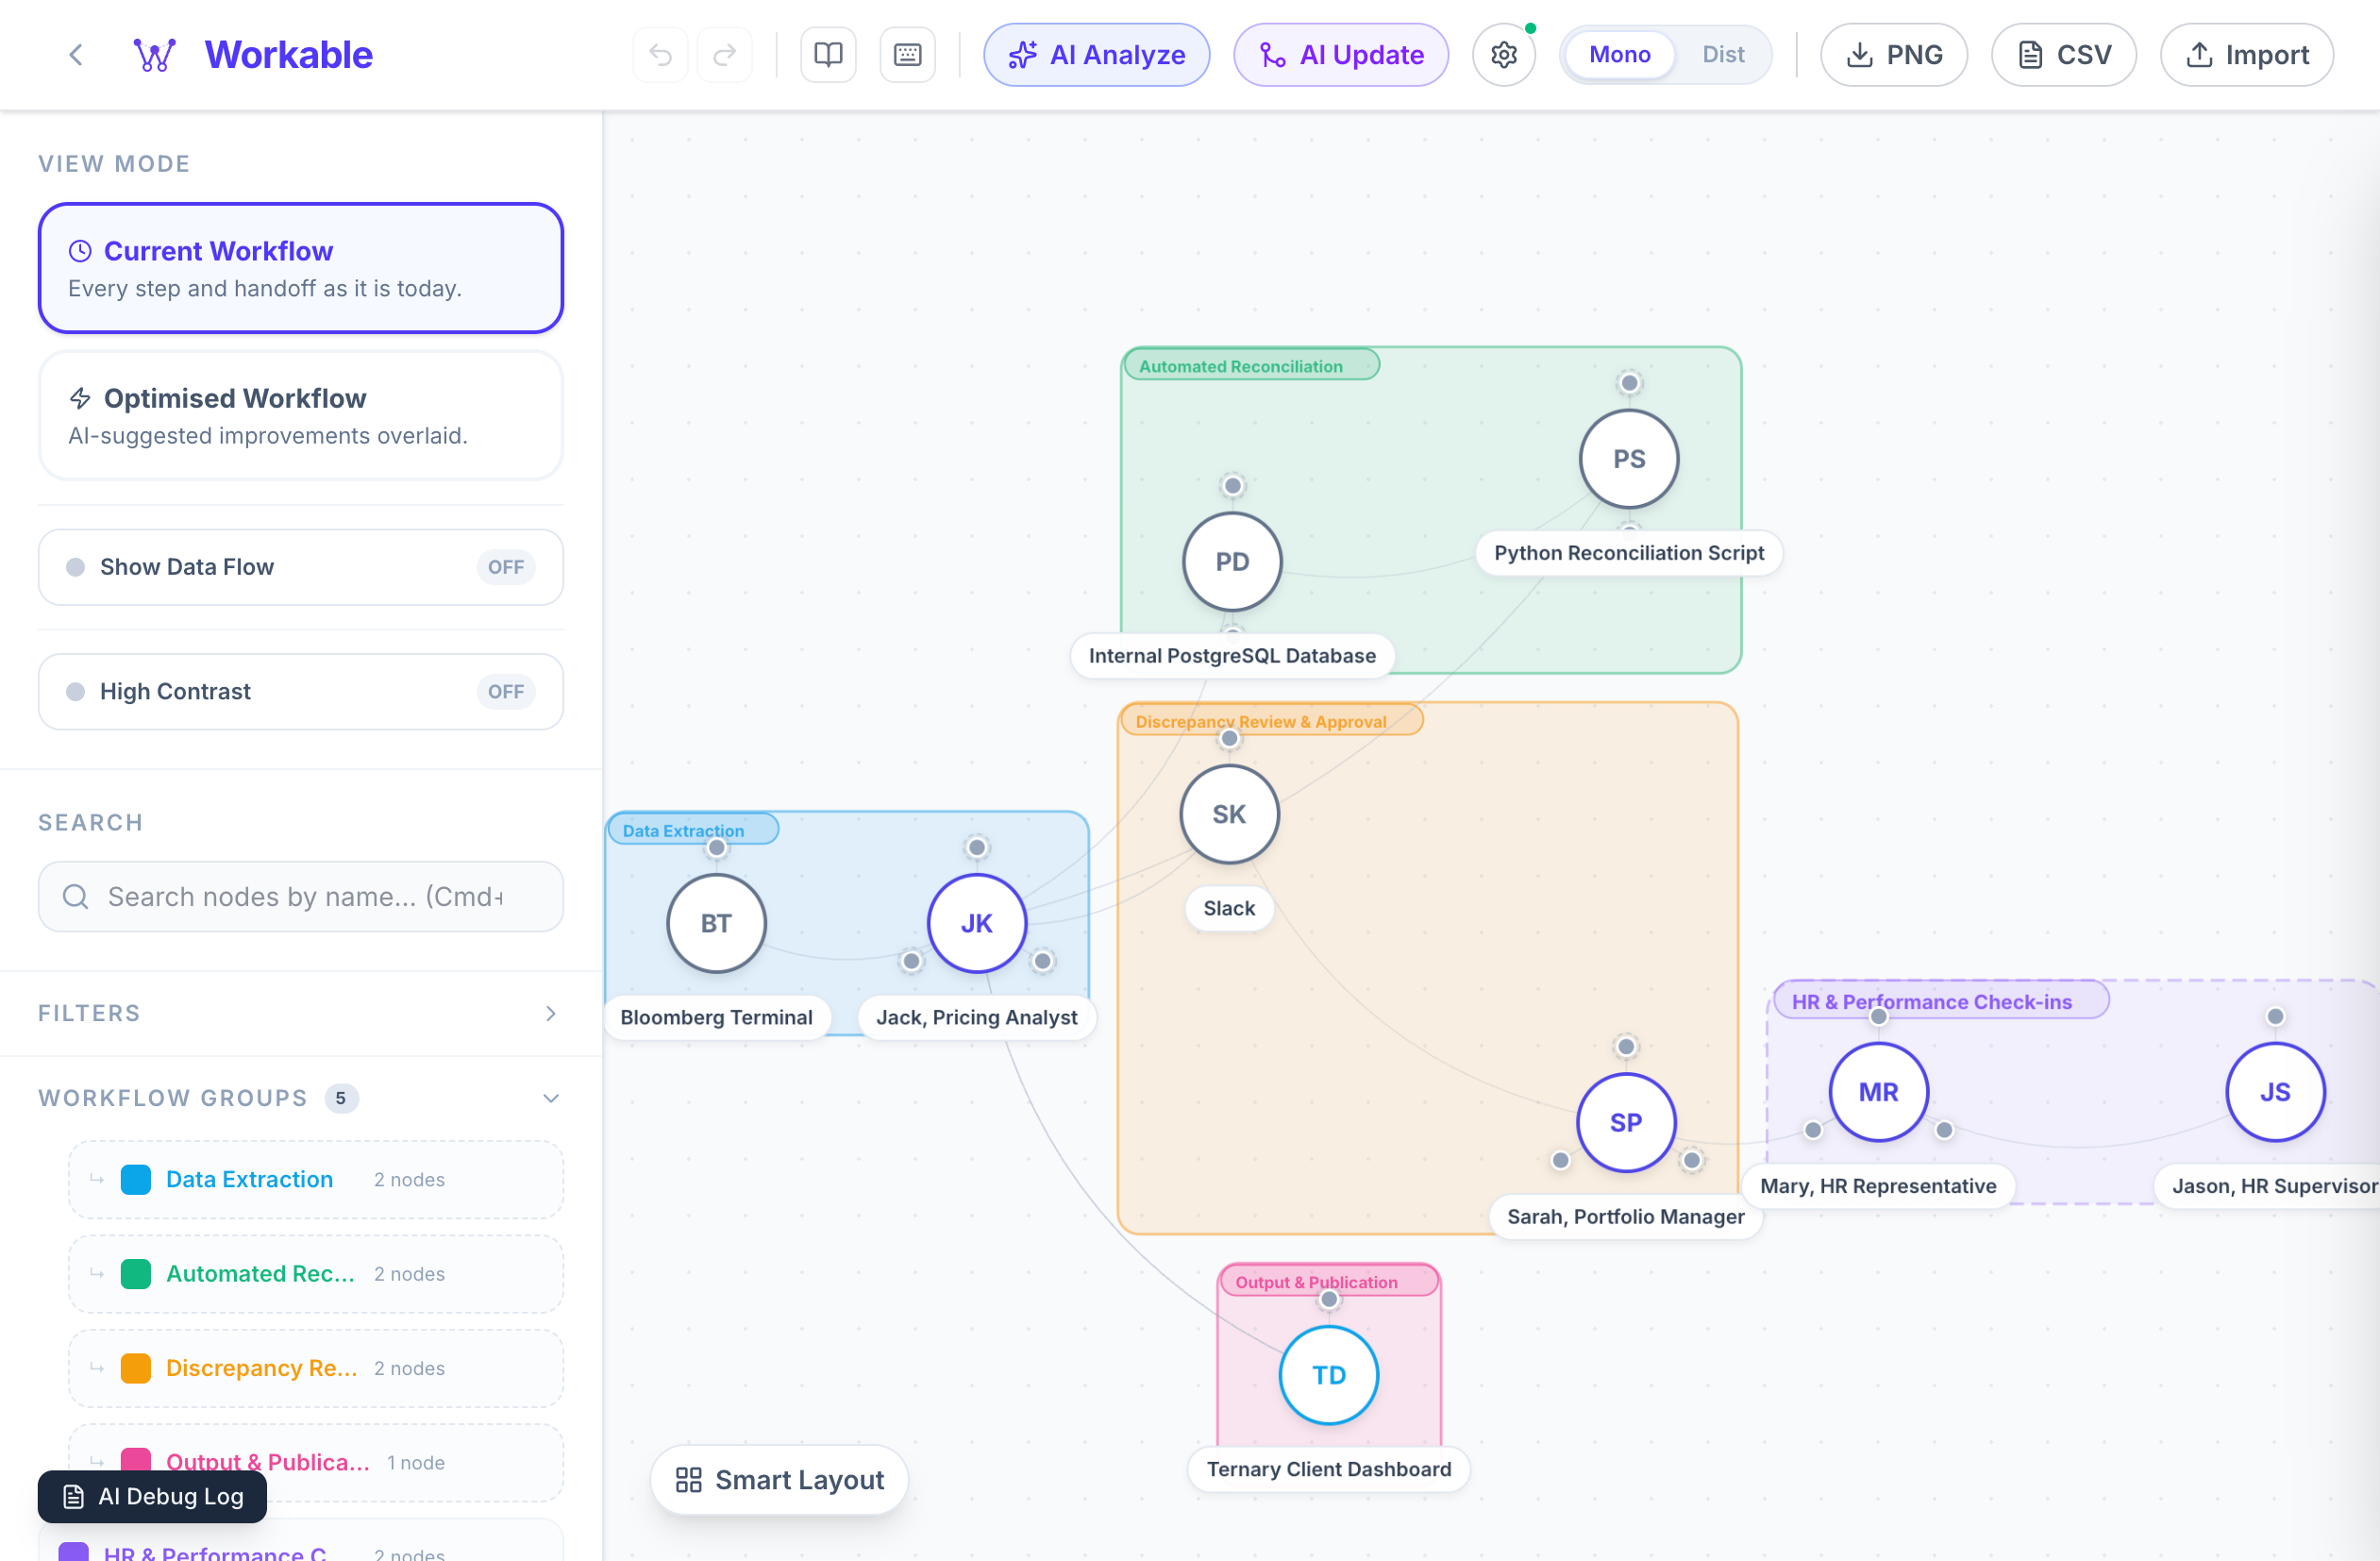Expand the Filters section chevron

(551, 1013)
